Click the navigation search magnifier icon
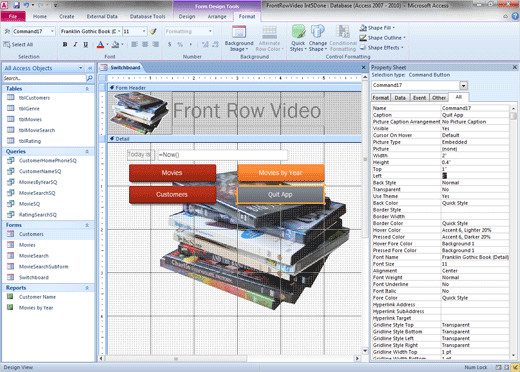 pos(90,78)
